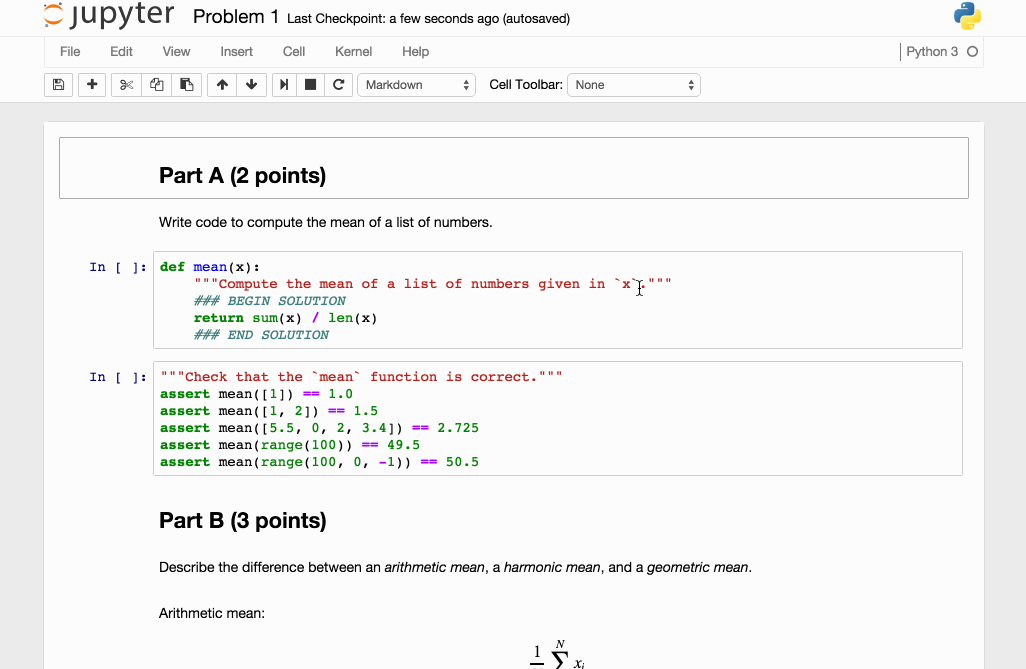The height and width of the screenshot is (669, 1026).
Task: Click the Describe the difference paragraph
Action: pyautogui.click(x=455, y=568)
